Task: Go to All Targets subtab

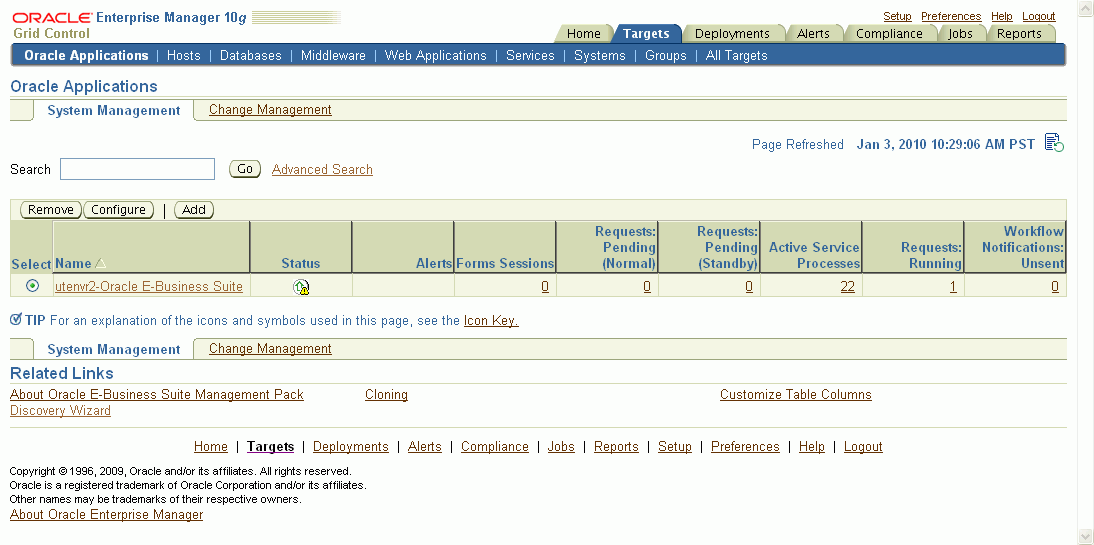Action: tap(736, 55)
